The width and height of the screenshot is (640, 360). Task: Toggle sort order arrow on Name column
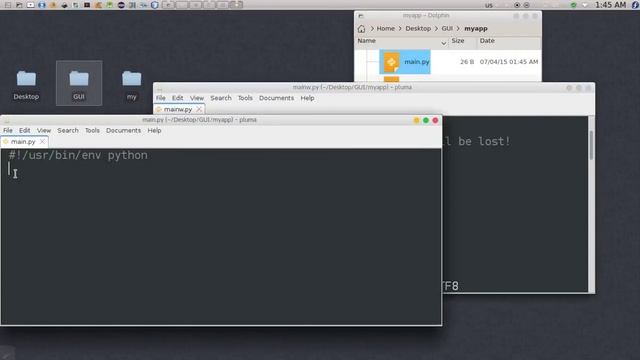click(444, 42)
